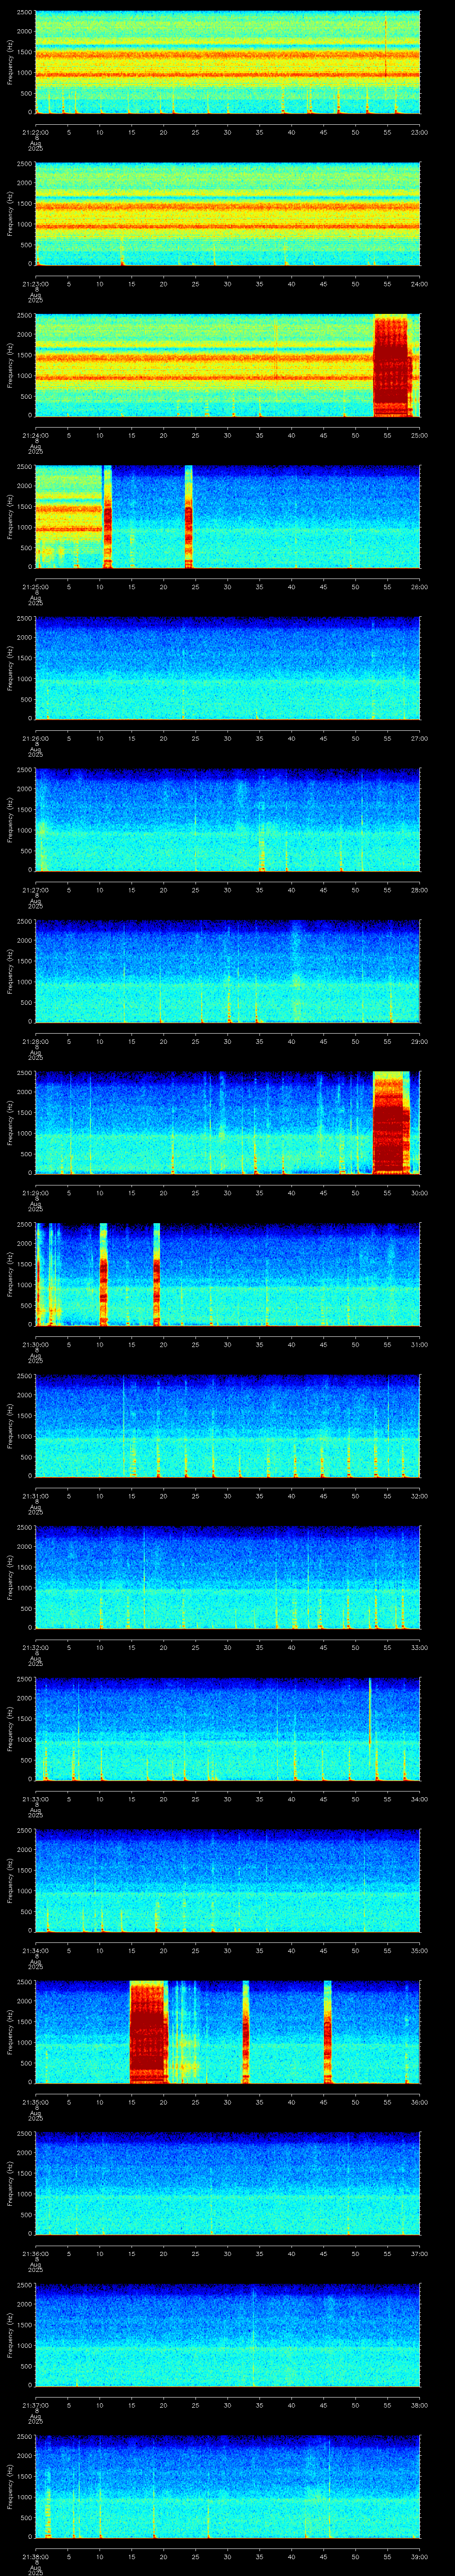Open the spectrogram panel starting at 21:25:00
455x2576 pixels.
click(x=227, y=517)
